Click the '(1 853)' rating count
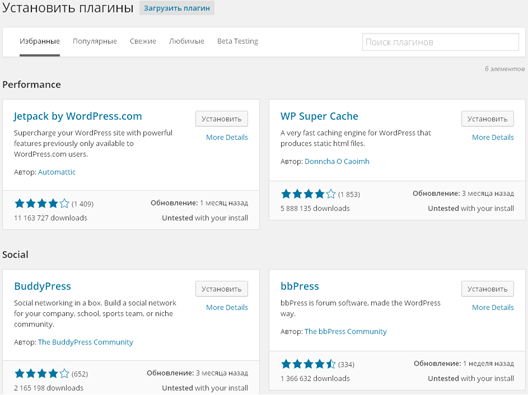 click(x=349, y=194)
